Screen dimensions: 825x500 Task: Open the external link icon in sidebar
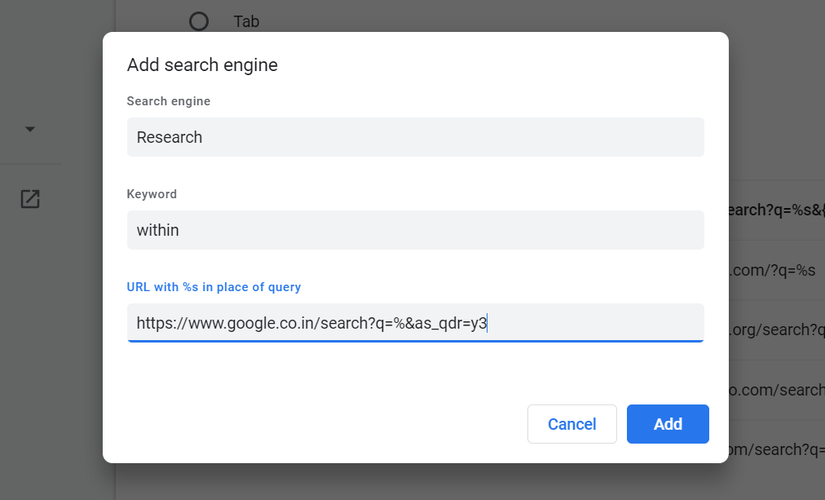pos(30,199)
